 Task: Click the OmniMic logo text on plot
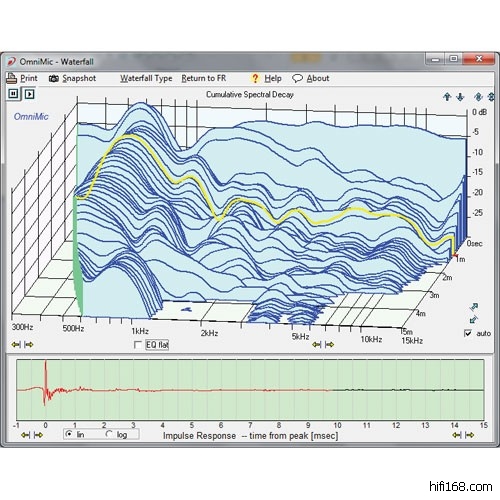point(31,116)
